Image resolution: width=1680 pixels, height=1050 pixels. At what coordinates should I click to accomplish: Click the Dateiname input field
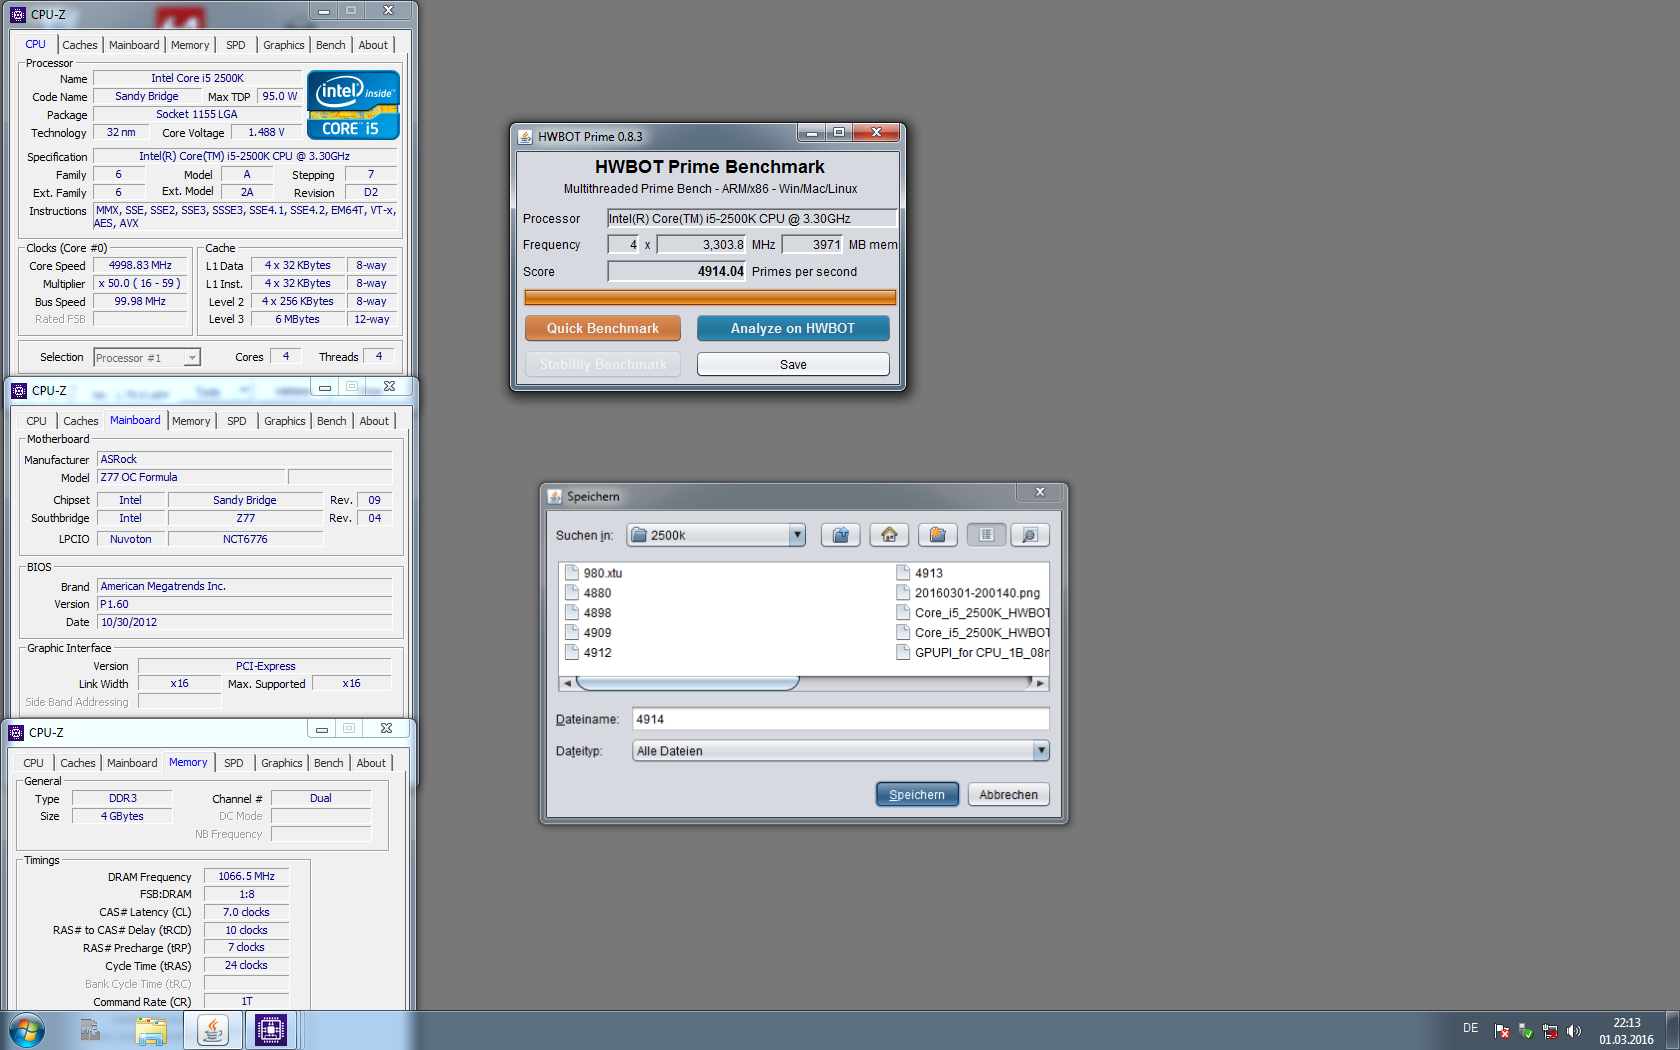pyautogui.click(x=840, y=719)
